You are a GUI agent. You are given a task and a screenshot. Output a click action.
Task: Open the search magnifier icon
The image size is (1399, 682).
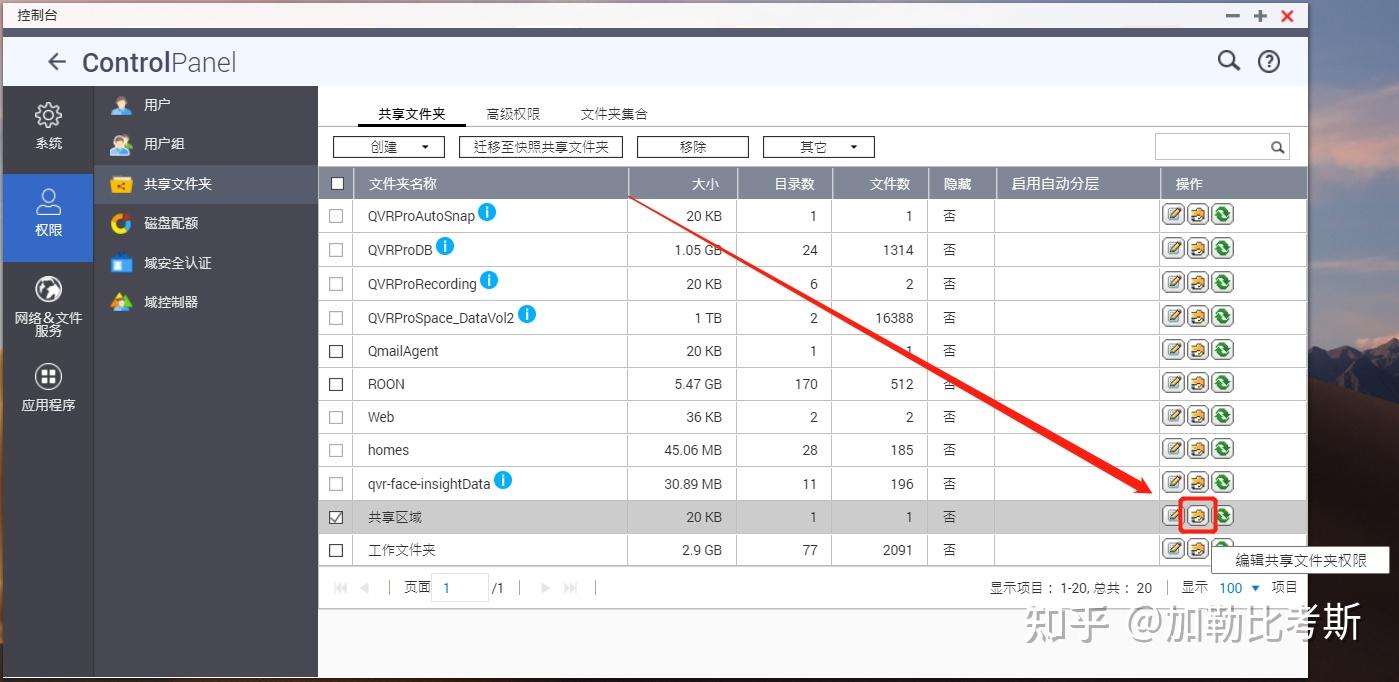[x=1229, y=60]
